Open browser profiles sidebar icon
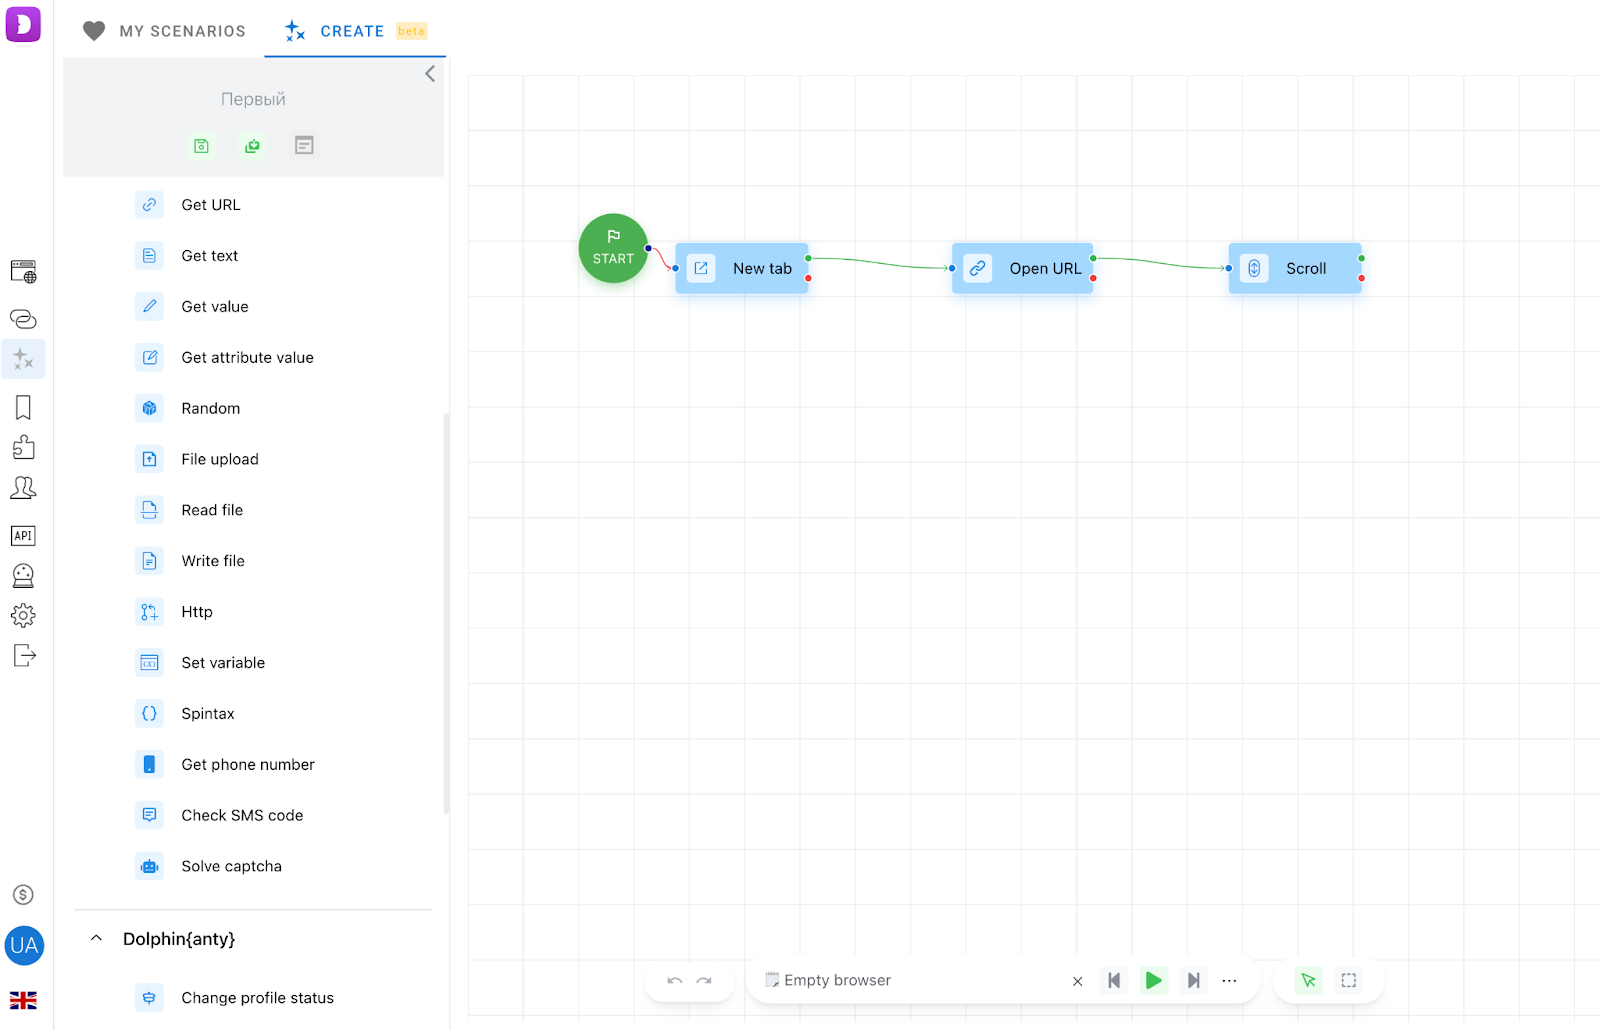Image resolution: width=1600 pixels, height=1030 pixels. (x=23, y=271)
